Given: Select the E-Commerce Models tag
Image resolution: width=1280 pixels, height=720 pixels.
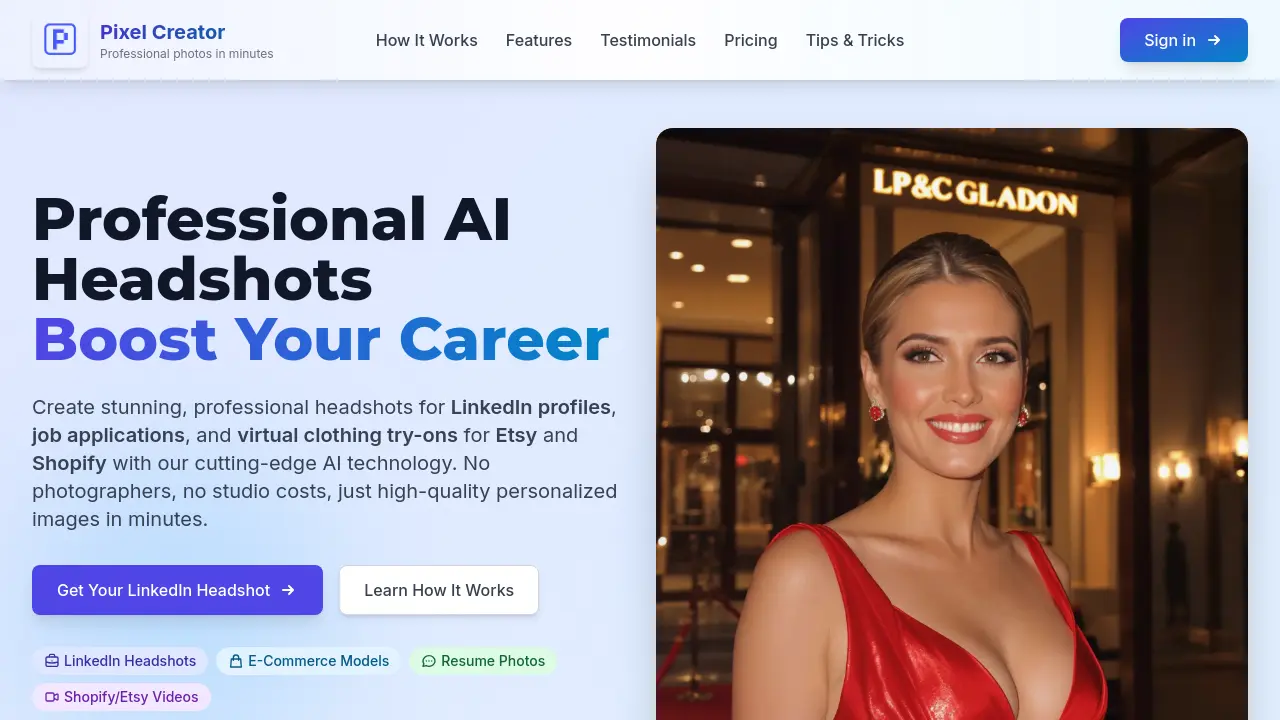Looking at the screenshot, I should pos(308,661).
